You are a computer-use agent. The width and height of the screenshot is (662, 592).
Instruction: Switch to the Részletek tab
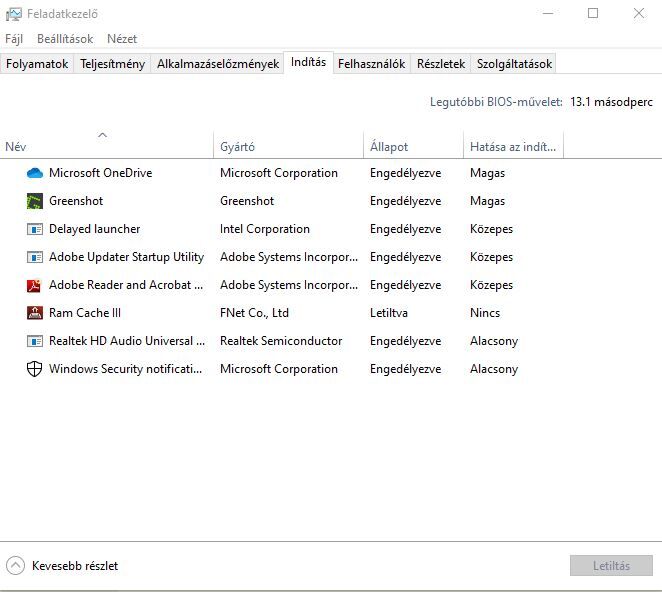point(441,64)
